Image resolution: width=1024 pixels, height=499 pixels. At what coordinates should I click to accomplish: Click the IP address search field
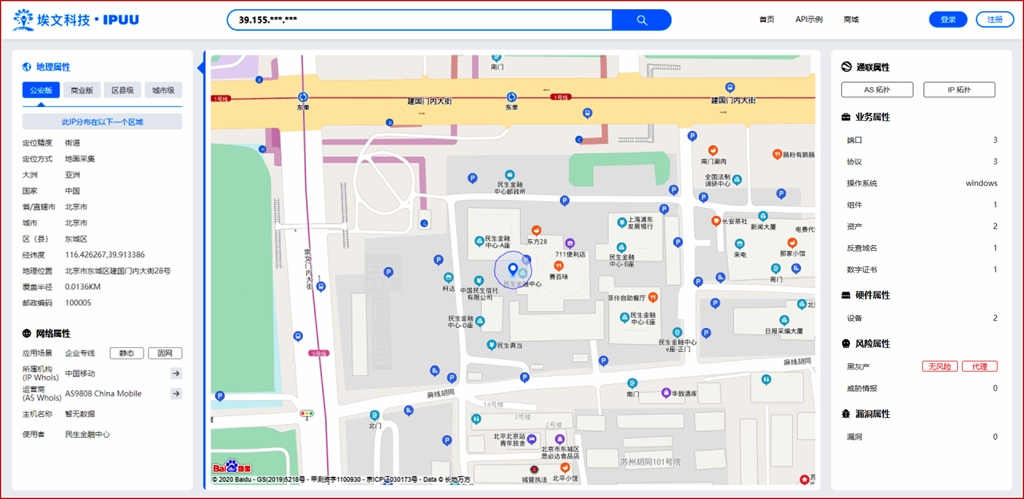point(418,20)
